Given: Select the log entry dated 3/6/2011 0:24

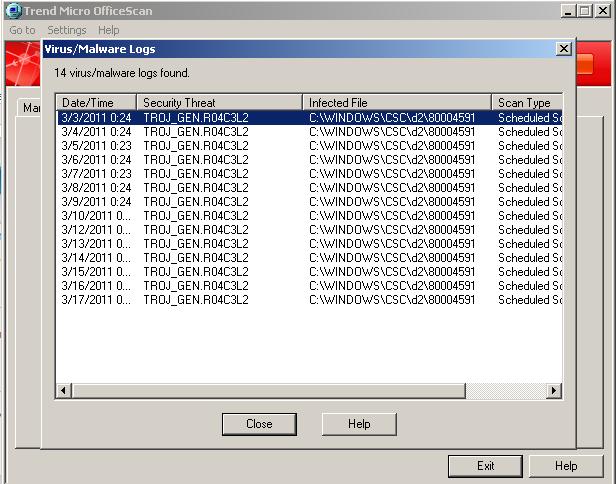Looking at the screenshot, I should point(310,160).
